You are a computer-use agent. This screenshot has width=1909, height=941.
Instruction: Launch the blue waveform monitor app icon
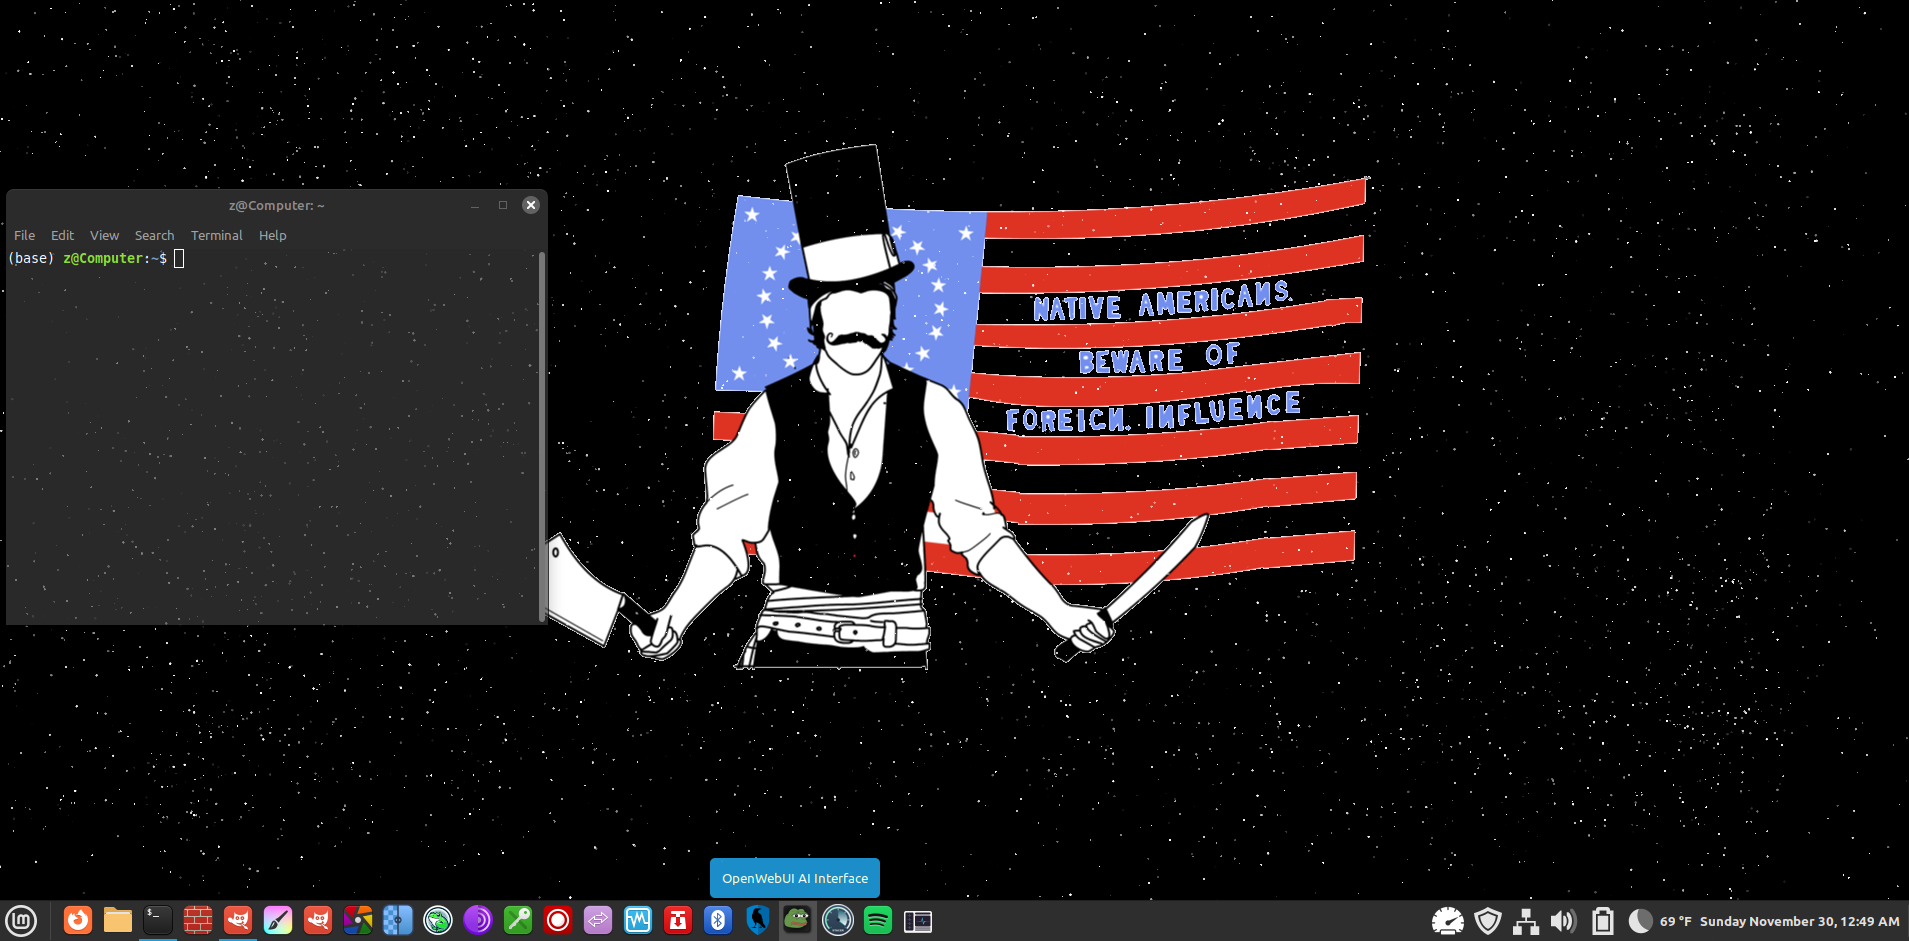pos(638,920)
